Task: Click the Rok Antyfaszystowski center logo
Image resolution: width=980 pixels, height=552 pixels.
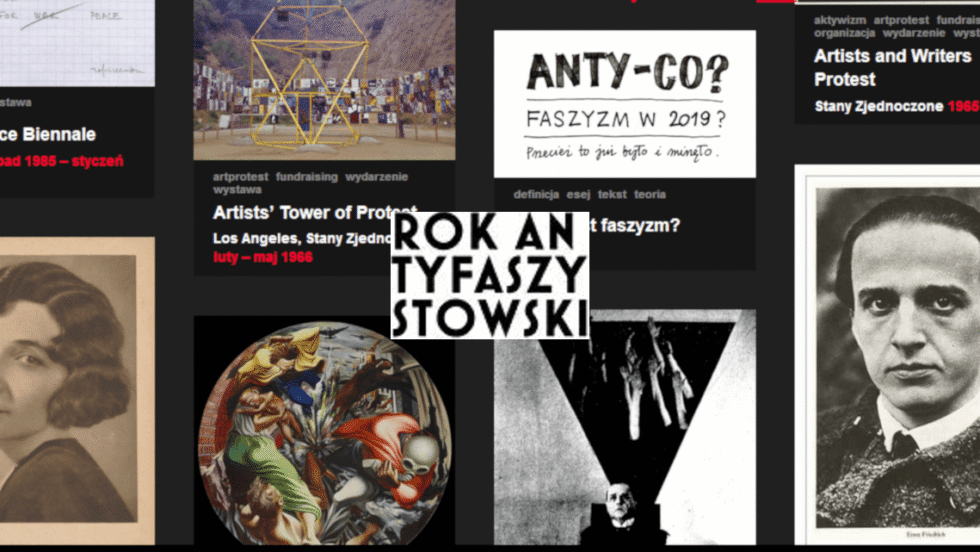Action: tap(490, 275)
